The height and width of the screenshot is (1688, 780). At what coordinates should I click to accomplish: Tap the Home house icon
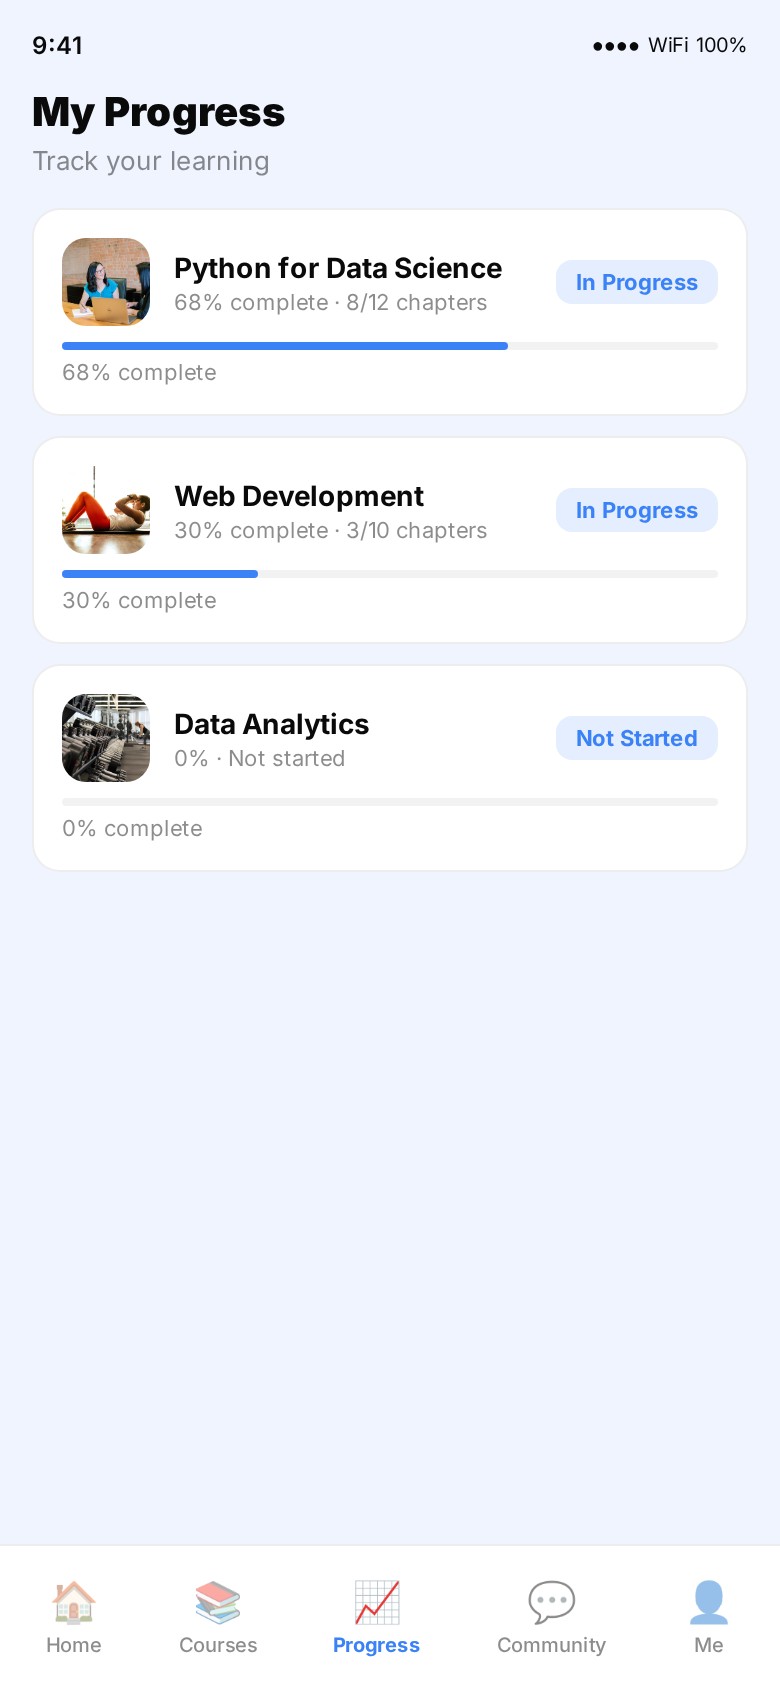[x=74, y=1602]
